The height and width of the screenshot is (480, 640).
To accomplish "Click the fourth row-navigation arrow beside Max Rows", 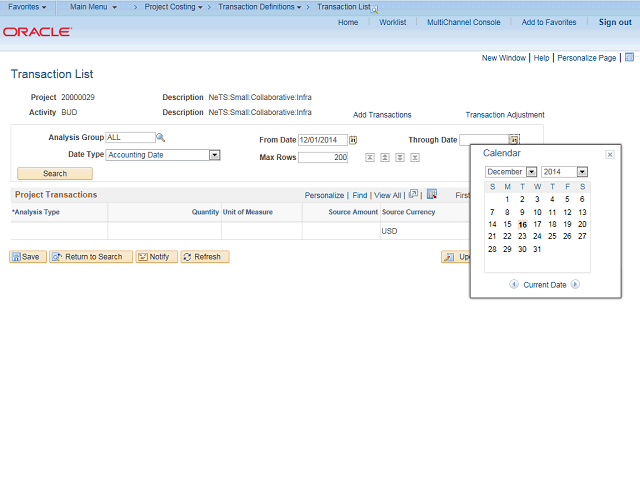I will point(415,158).
